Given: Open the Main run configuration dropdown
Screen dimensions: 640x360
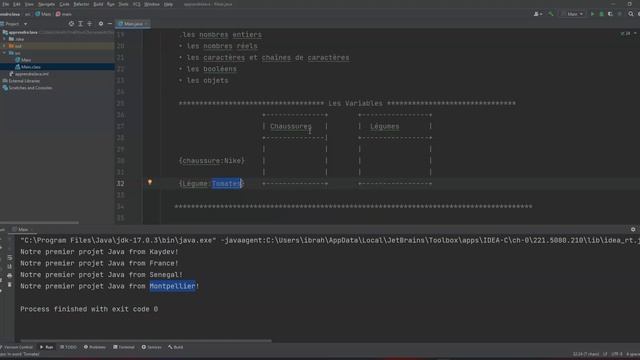Looking at the screenshot, I should point(572,14).
